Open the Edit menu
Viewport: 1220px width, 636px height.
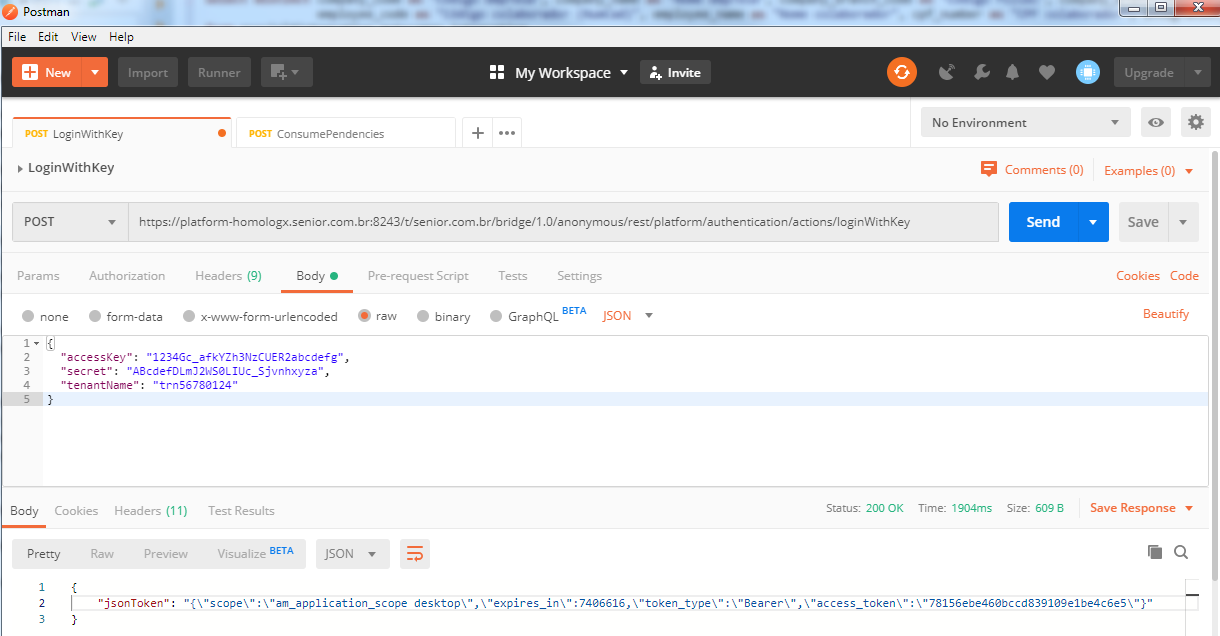click(x=48, y=36)
